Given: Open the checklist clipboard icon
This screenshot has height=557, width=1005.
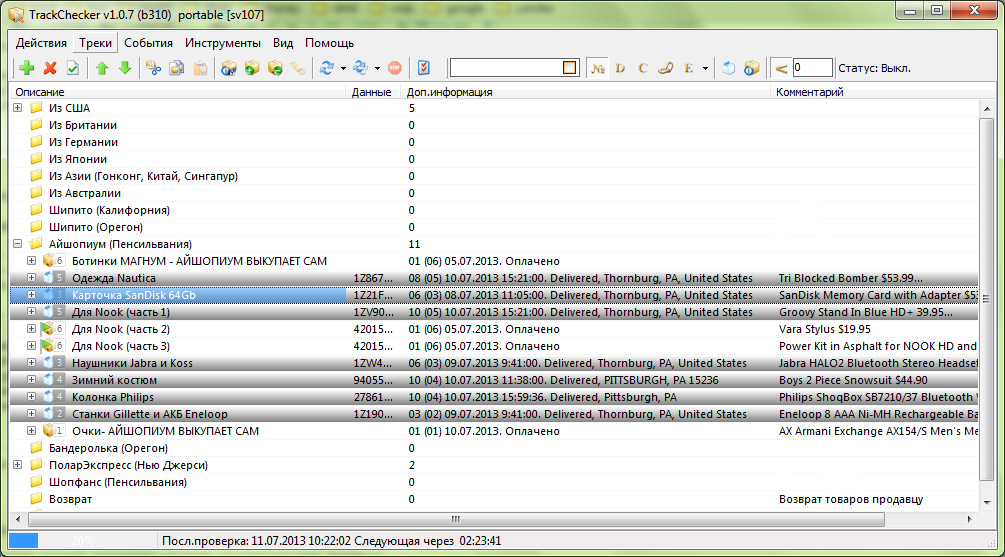Looking at the screenshot, I should click(x=424, y=68).
